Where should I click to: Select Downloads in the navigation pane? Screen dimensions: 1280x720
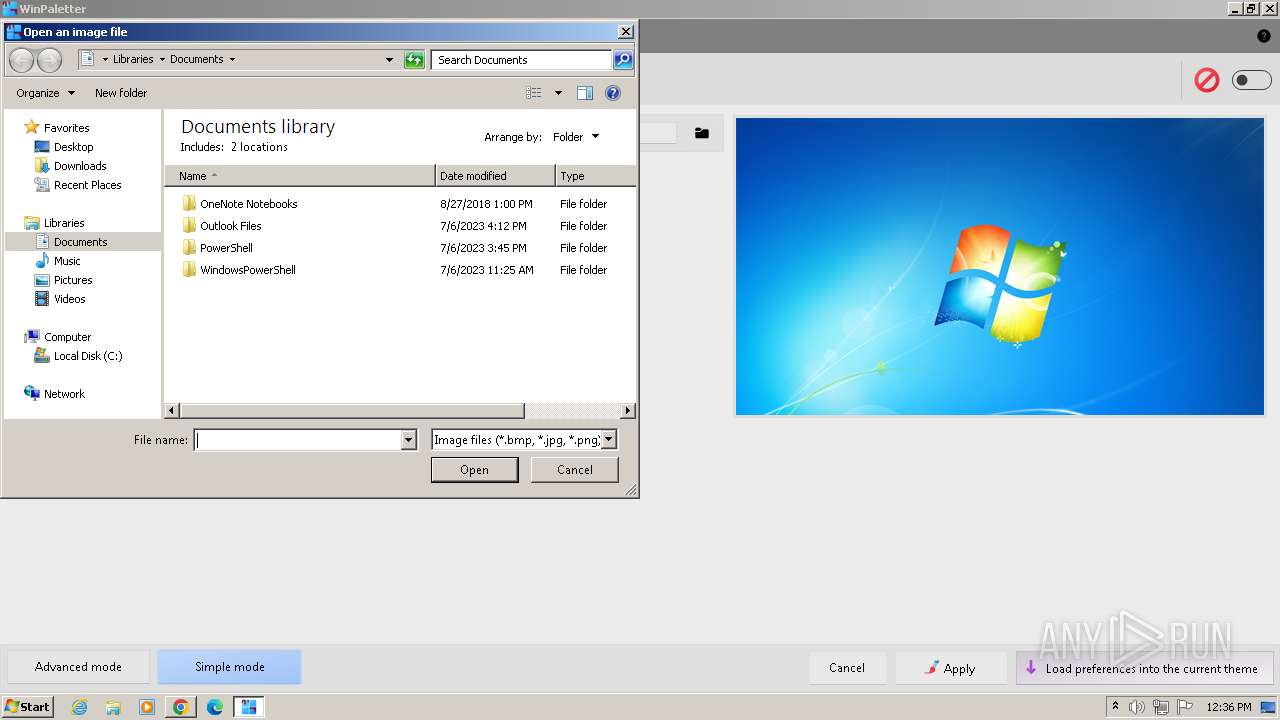[x=80, y=166]
